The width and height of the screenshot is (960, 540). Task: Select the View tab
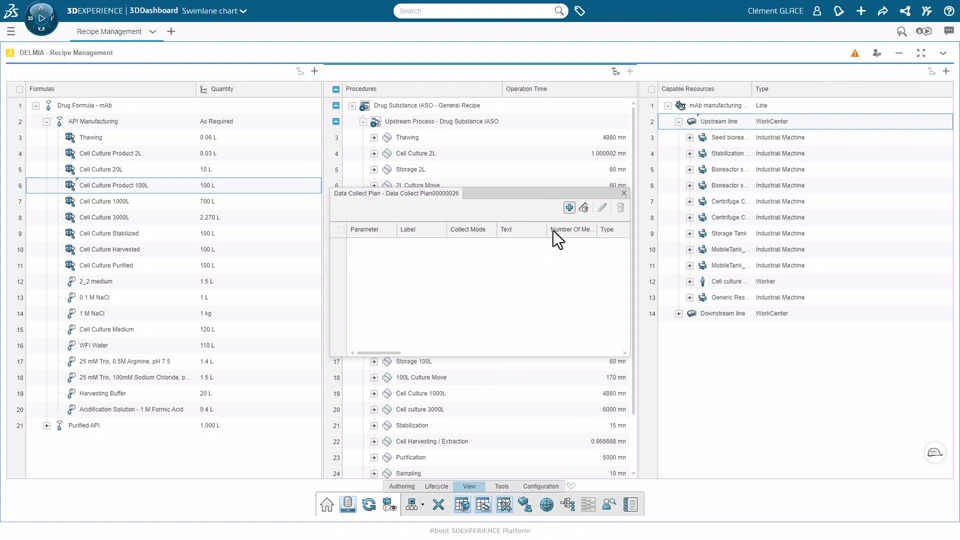469,486
